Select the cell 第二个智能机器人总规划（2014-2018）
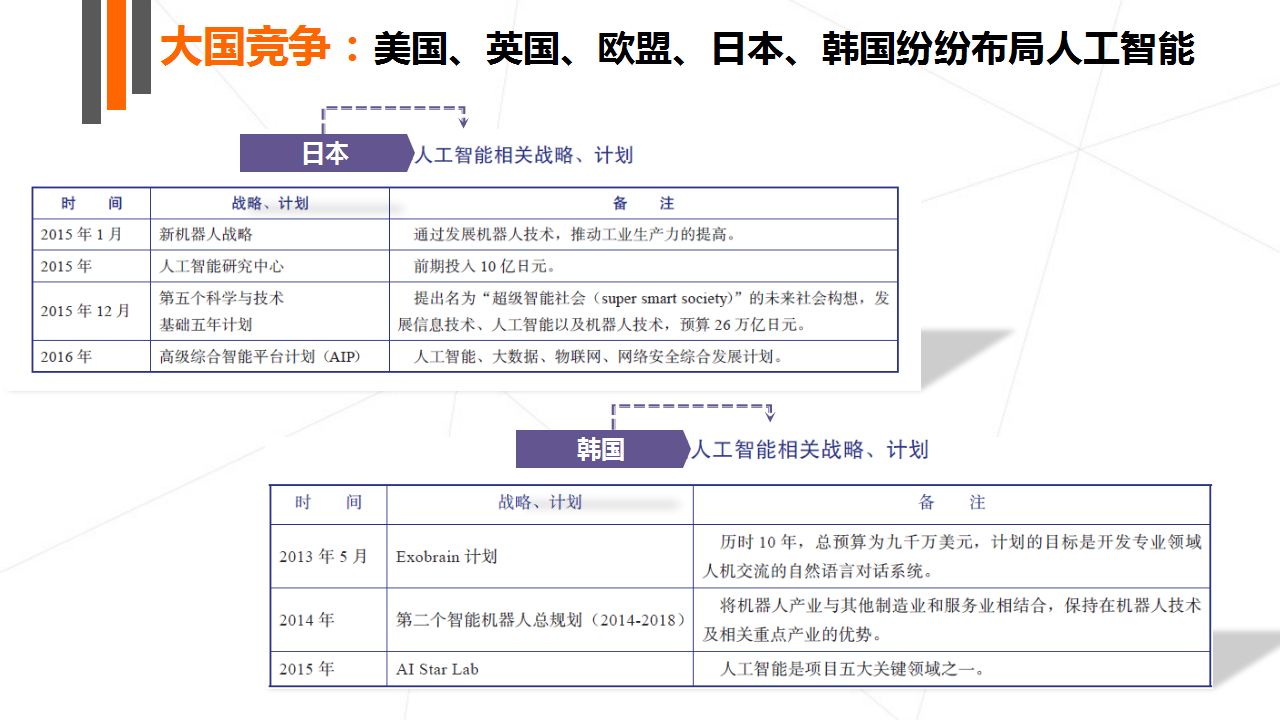Screen dimensions: 1280x720 pos(540,620)
